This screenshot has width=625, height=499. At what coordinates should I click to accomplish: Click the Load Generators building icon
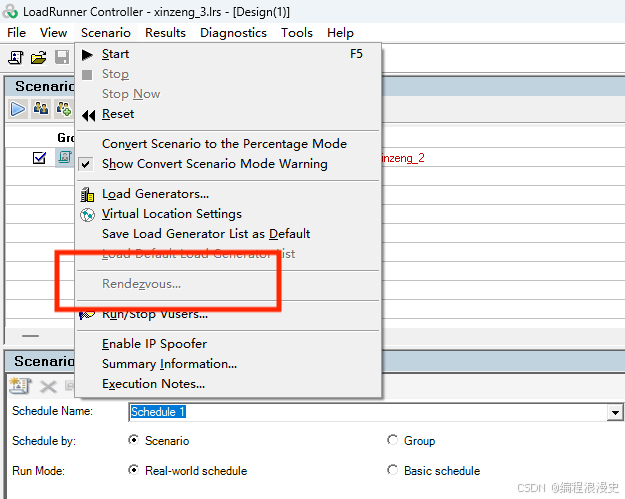pos(87,194)
